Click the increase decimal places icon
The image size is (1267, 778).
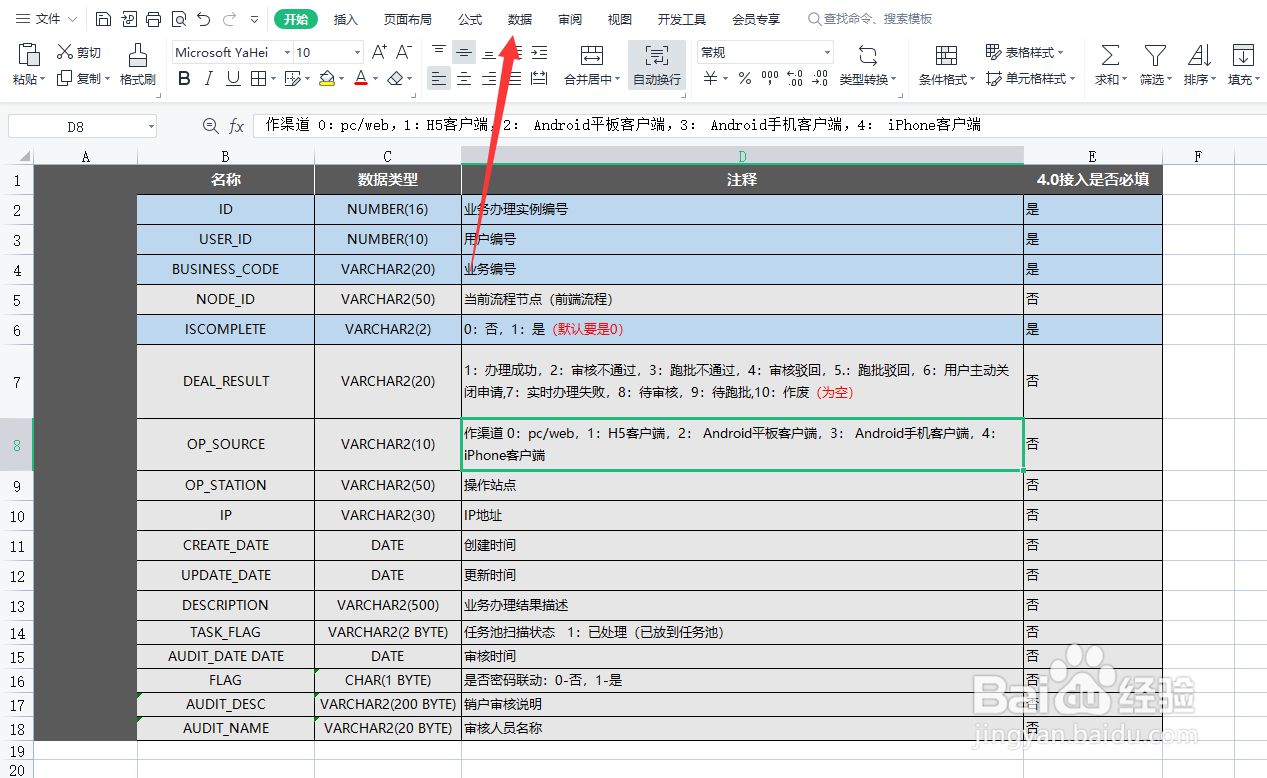tap(795, 78)
